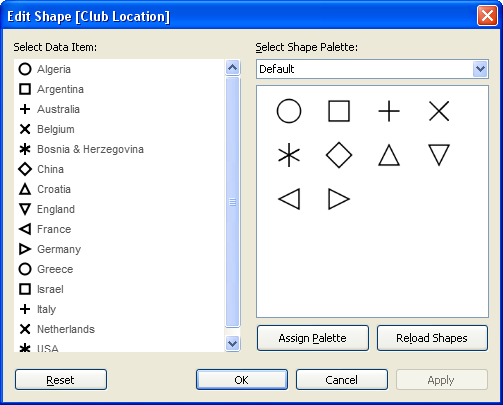Pick the asterisk shape from palette

click(289, 155)
